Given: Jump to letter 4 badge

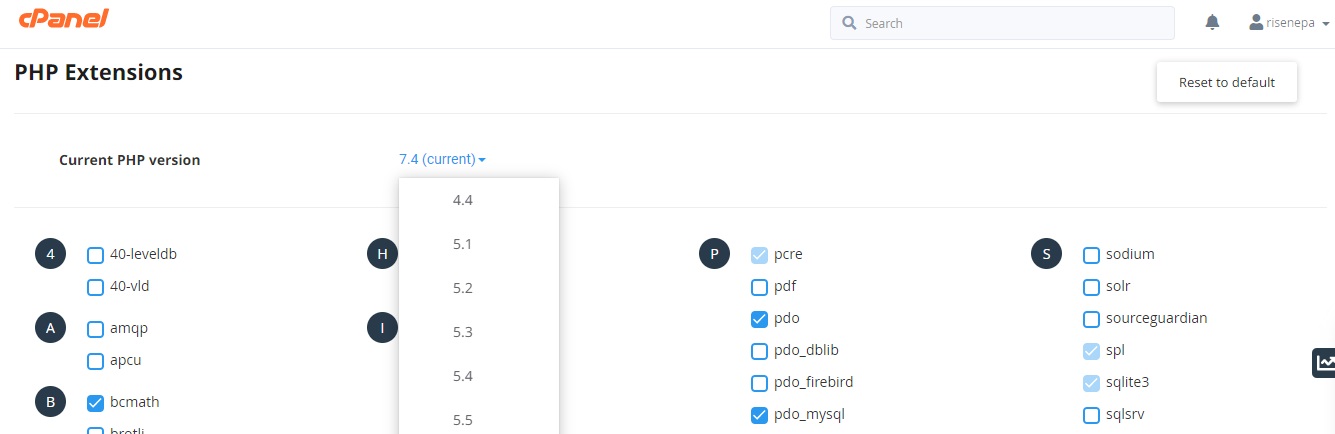Looking at the screenshot, I should 50,254.
